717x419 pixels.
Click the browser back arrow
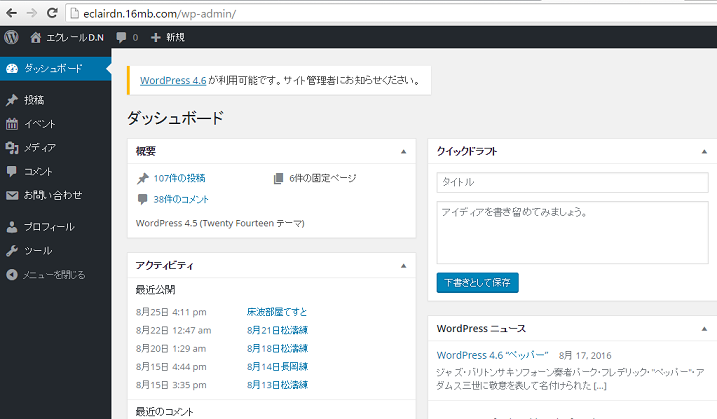11,13
